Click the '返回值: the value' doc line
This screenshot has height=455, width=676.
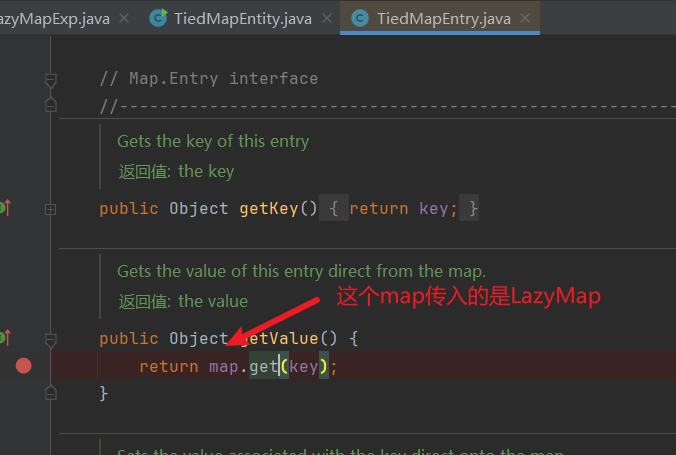click(x=183, y=301)
